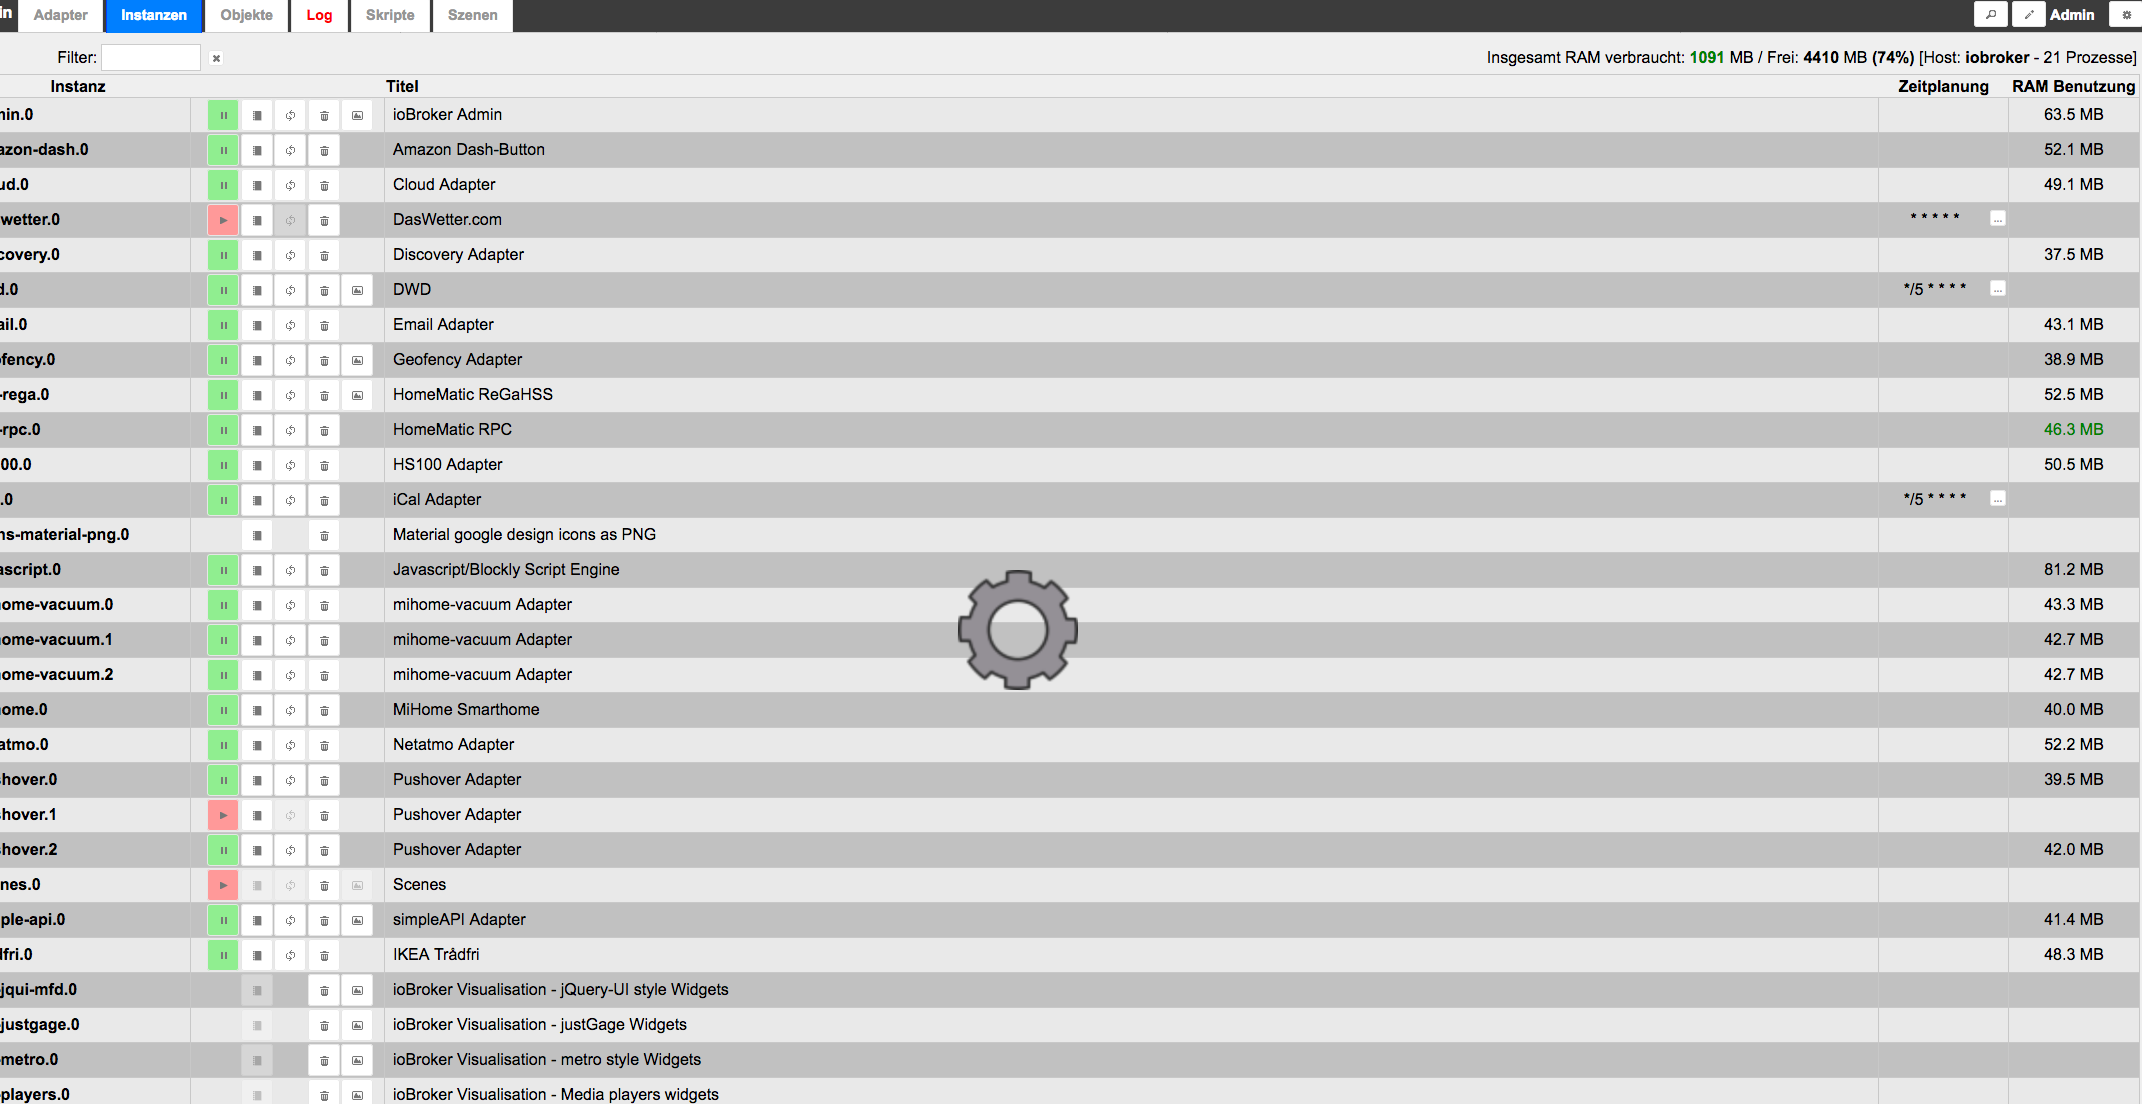Click the magnifier search button in header

[1990, 15]
